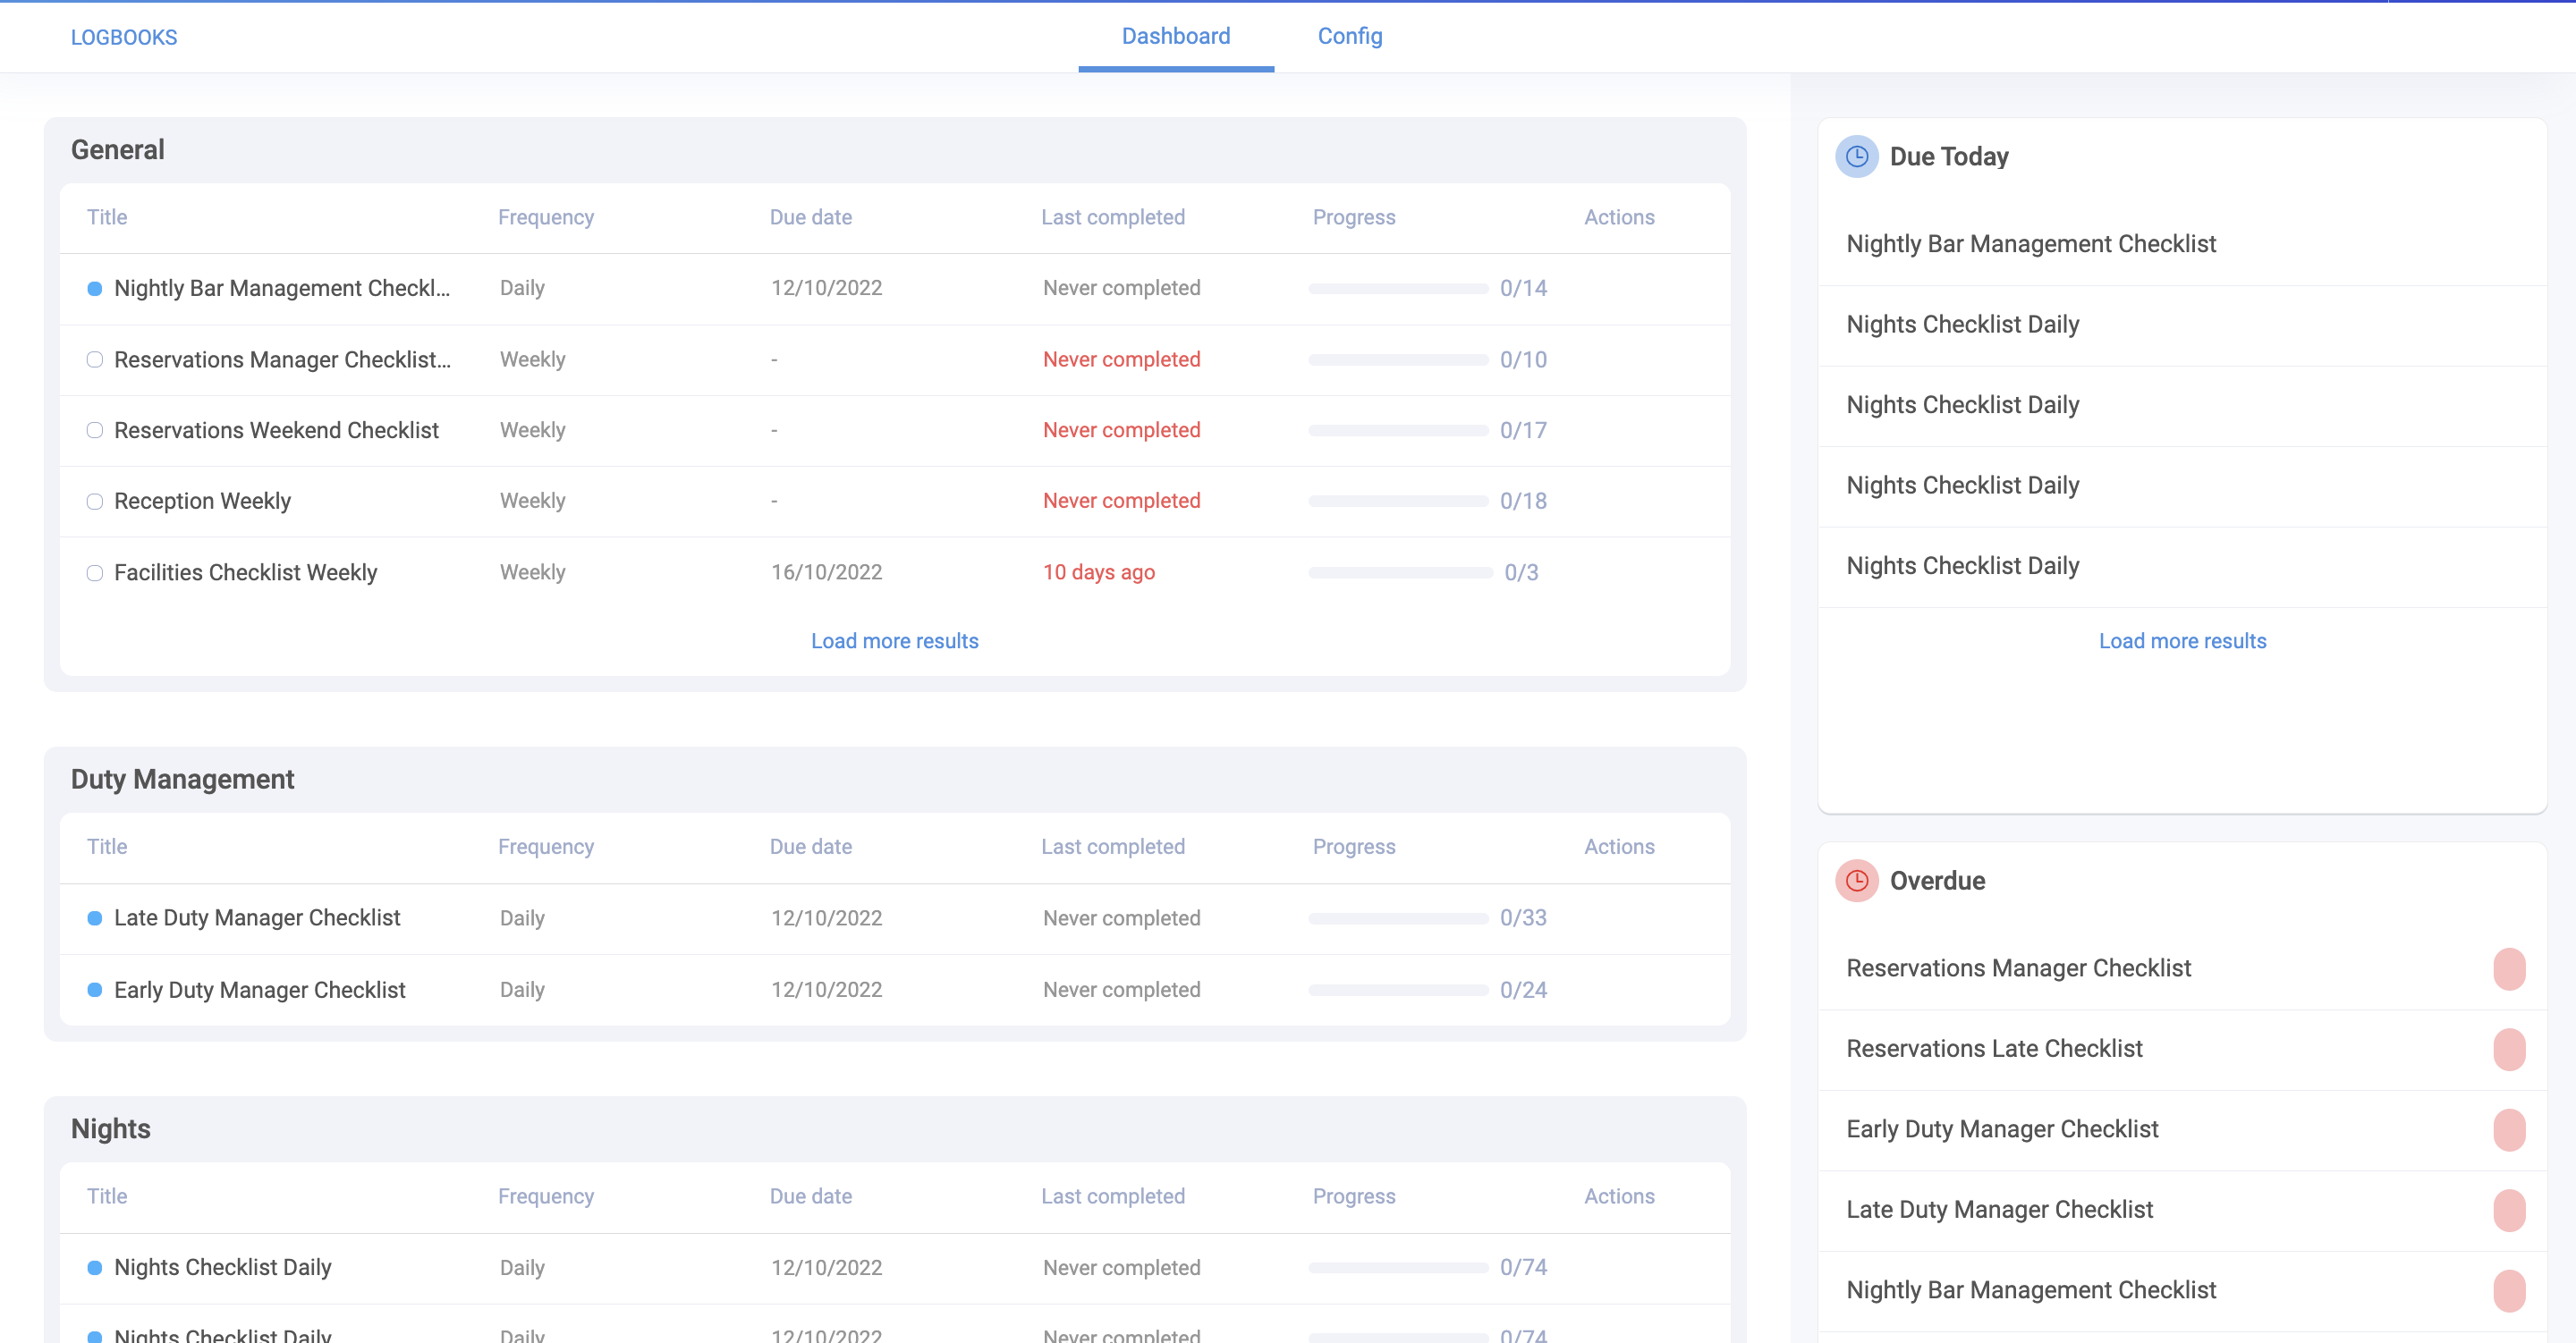Click Load more results in the General section
Viewport: 2576px width, 1343px height.
894,641
